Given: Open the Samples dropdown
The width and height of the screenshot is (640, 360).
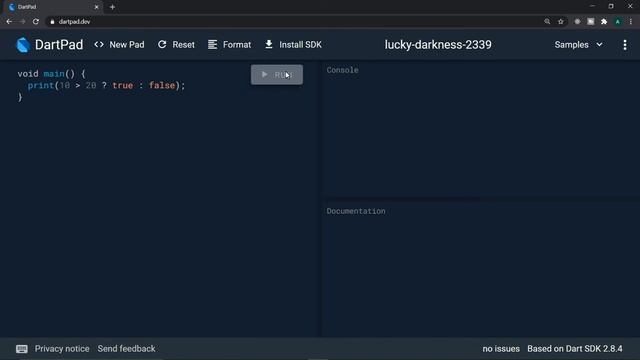Looking at the screenshot, I should coord(578,45).
